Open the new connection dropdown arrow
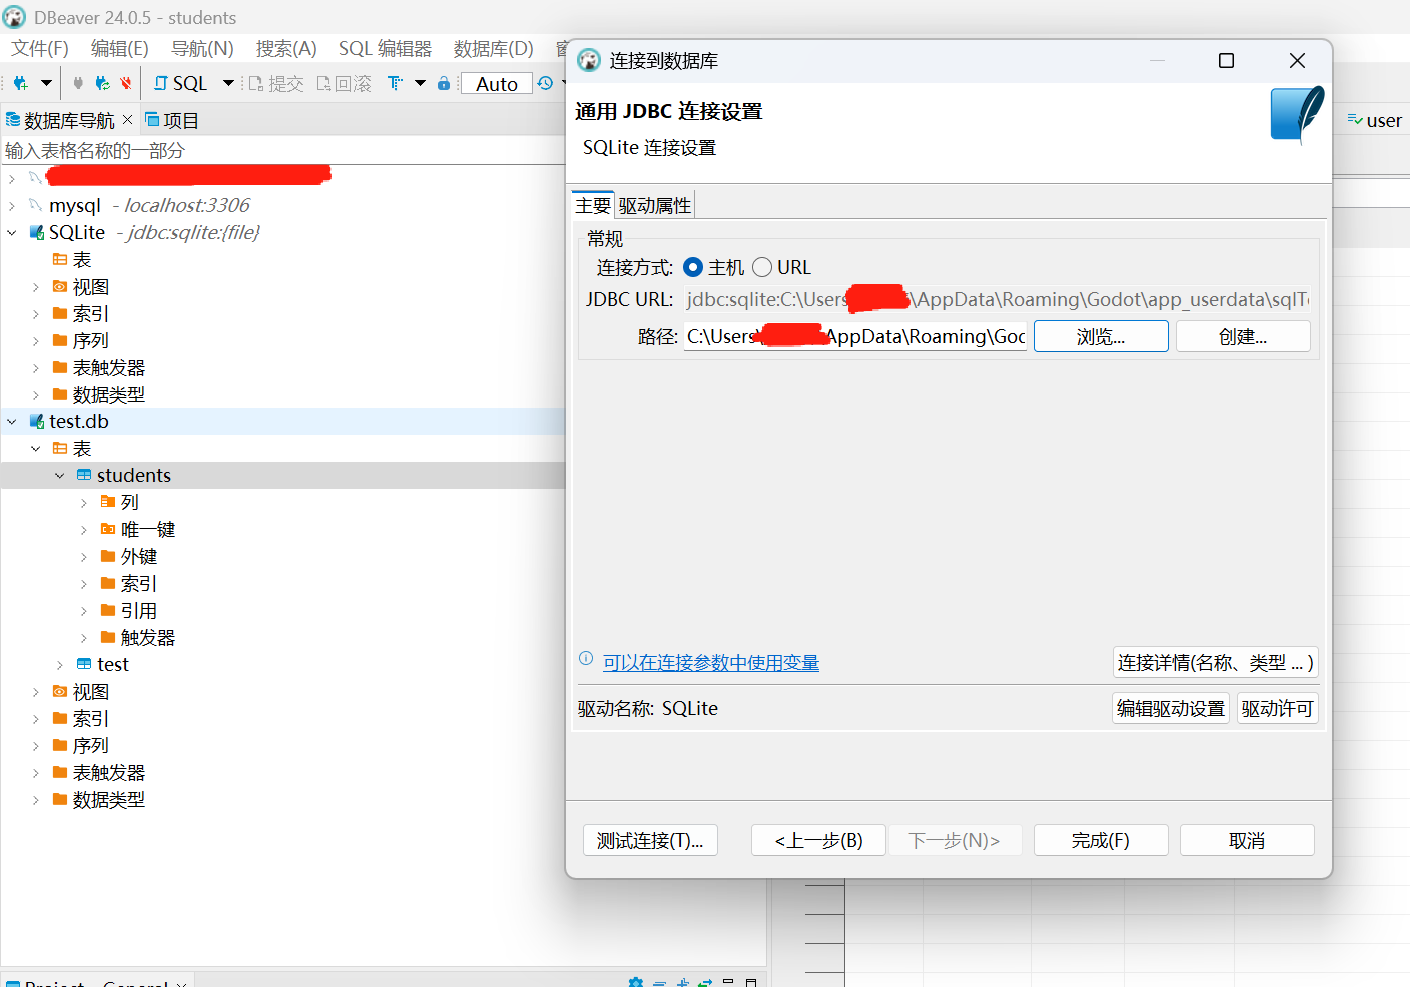The width and height of the screenshot is (1410, 987). click(46, 83)
